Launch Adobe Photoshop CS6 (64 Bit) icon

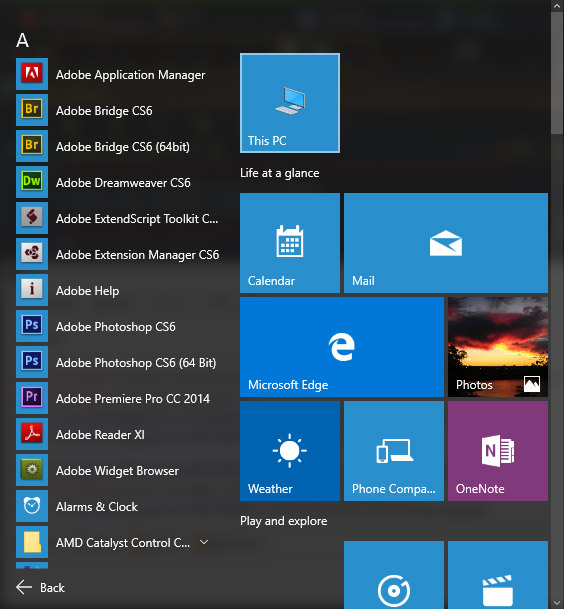click(x=32, y=362)
